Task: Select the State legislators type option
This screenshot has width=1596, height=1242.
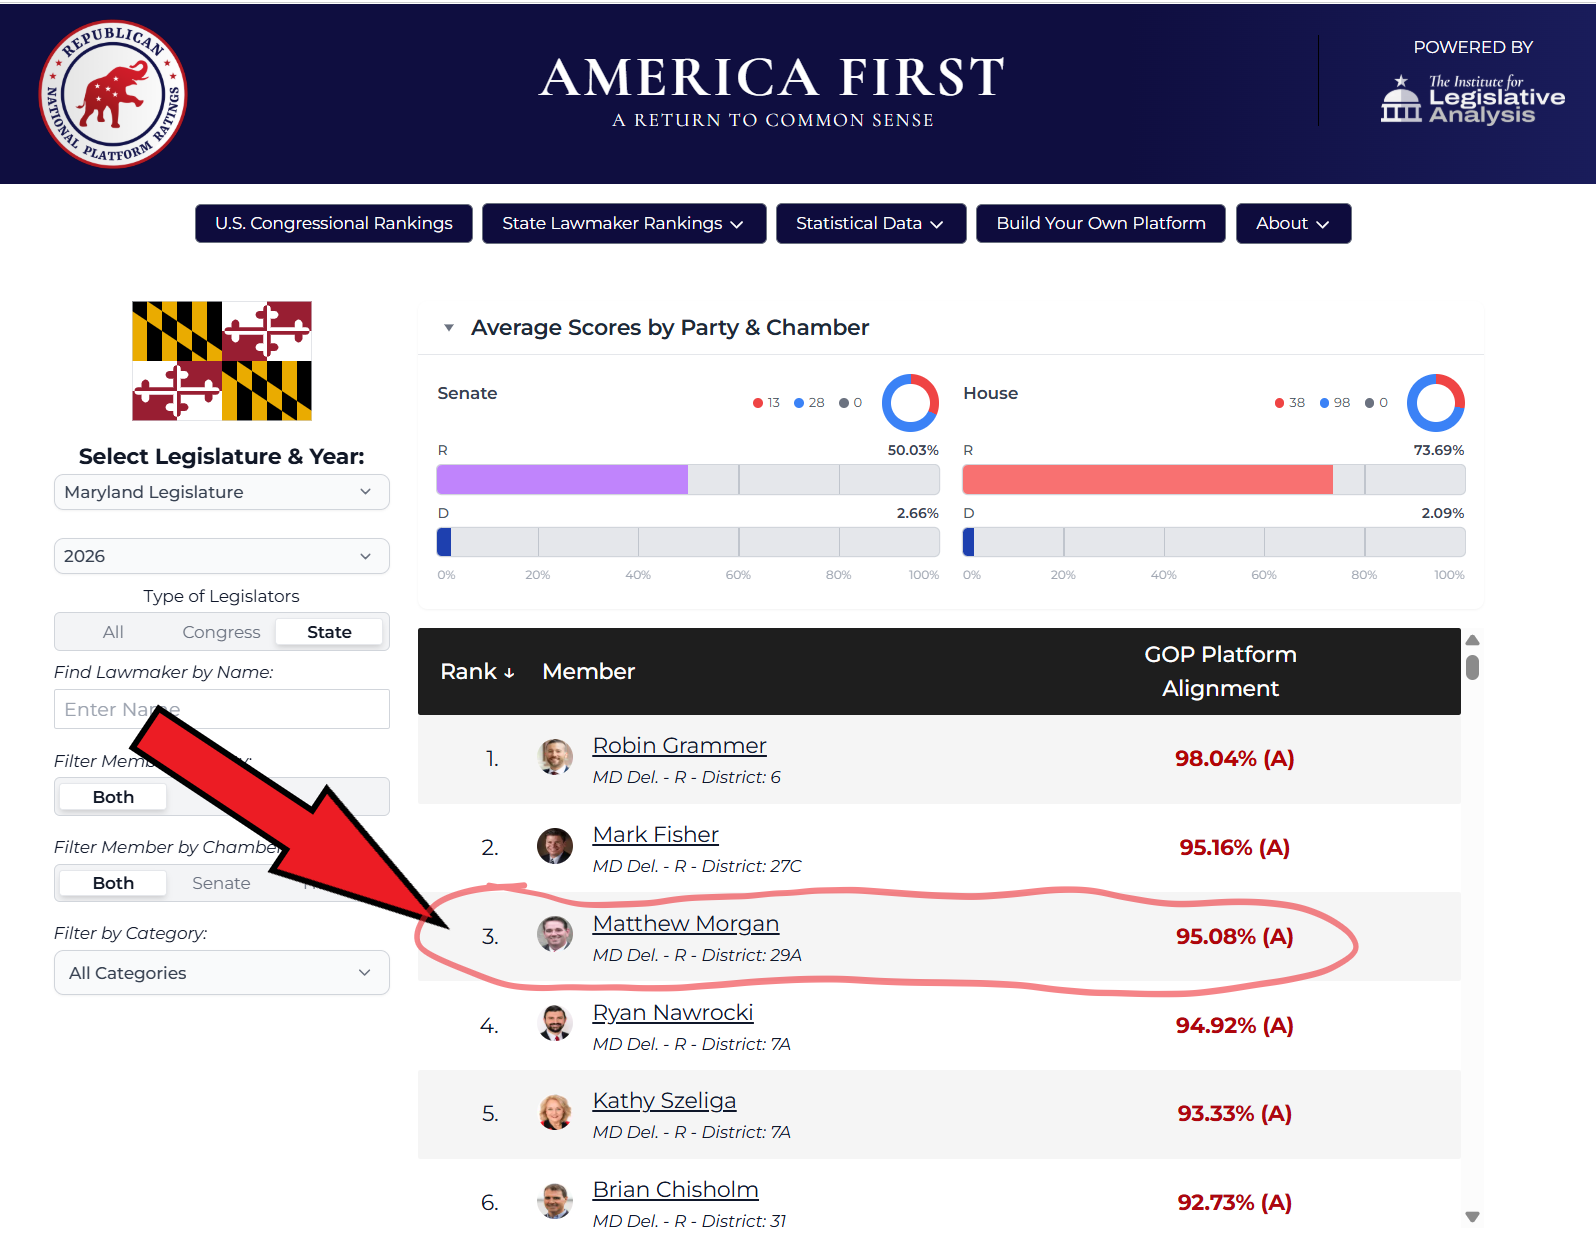Action: (x=329, y=632)
